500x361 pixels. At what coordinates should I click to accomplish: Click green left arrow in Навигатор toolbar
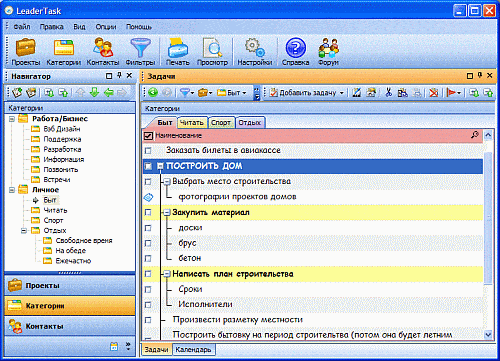point(109,92)
